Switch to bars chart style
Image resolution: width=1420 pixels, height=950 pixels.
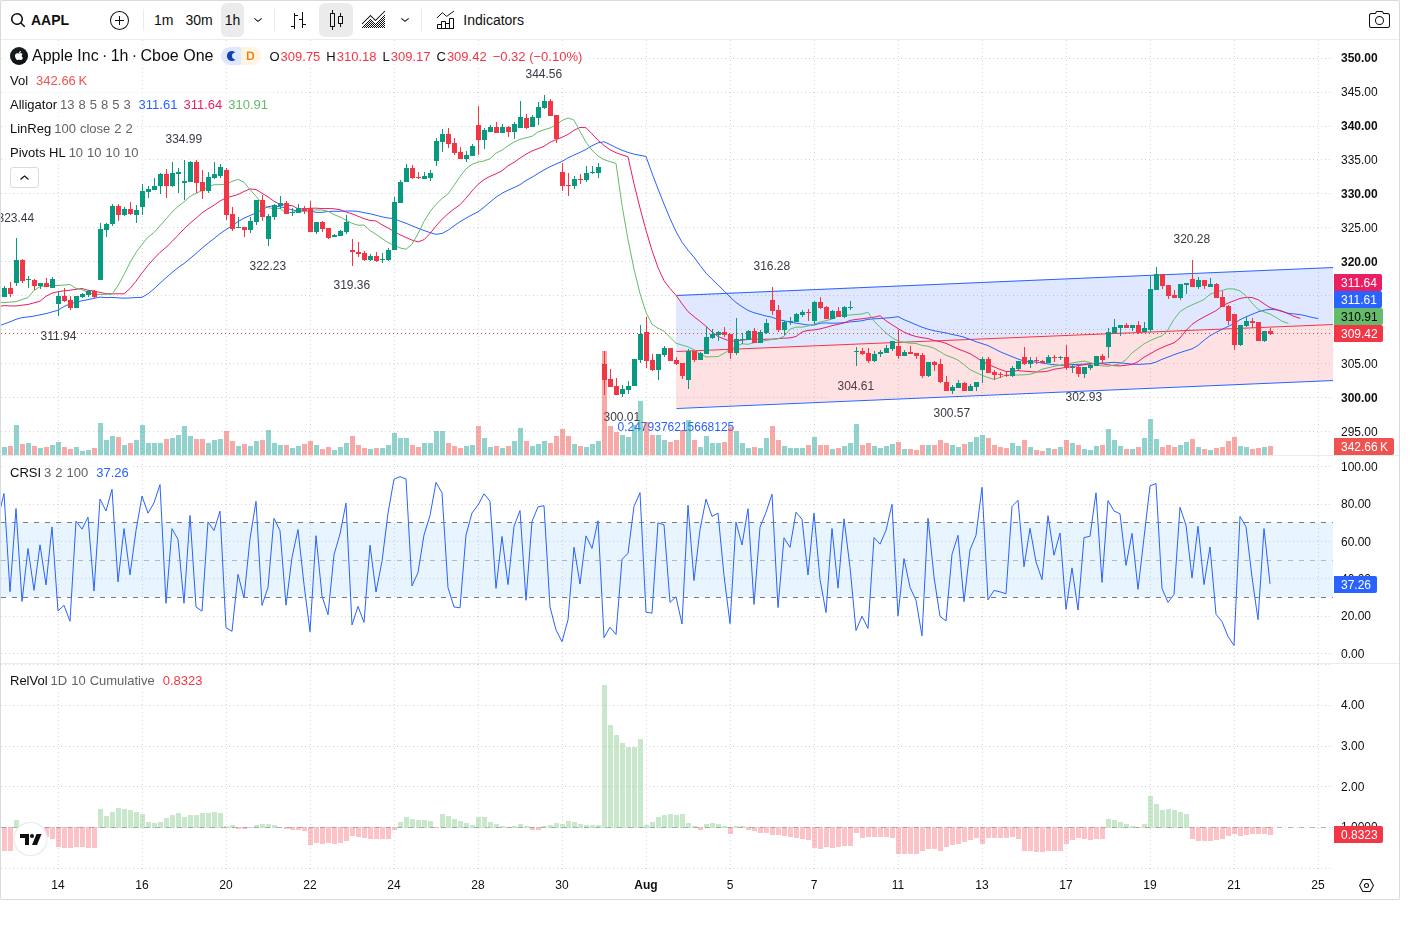click(x=298, y=20)
